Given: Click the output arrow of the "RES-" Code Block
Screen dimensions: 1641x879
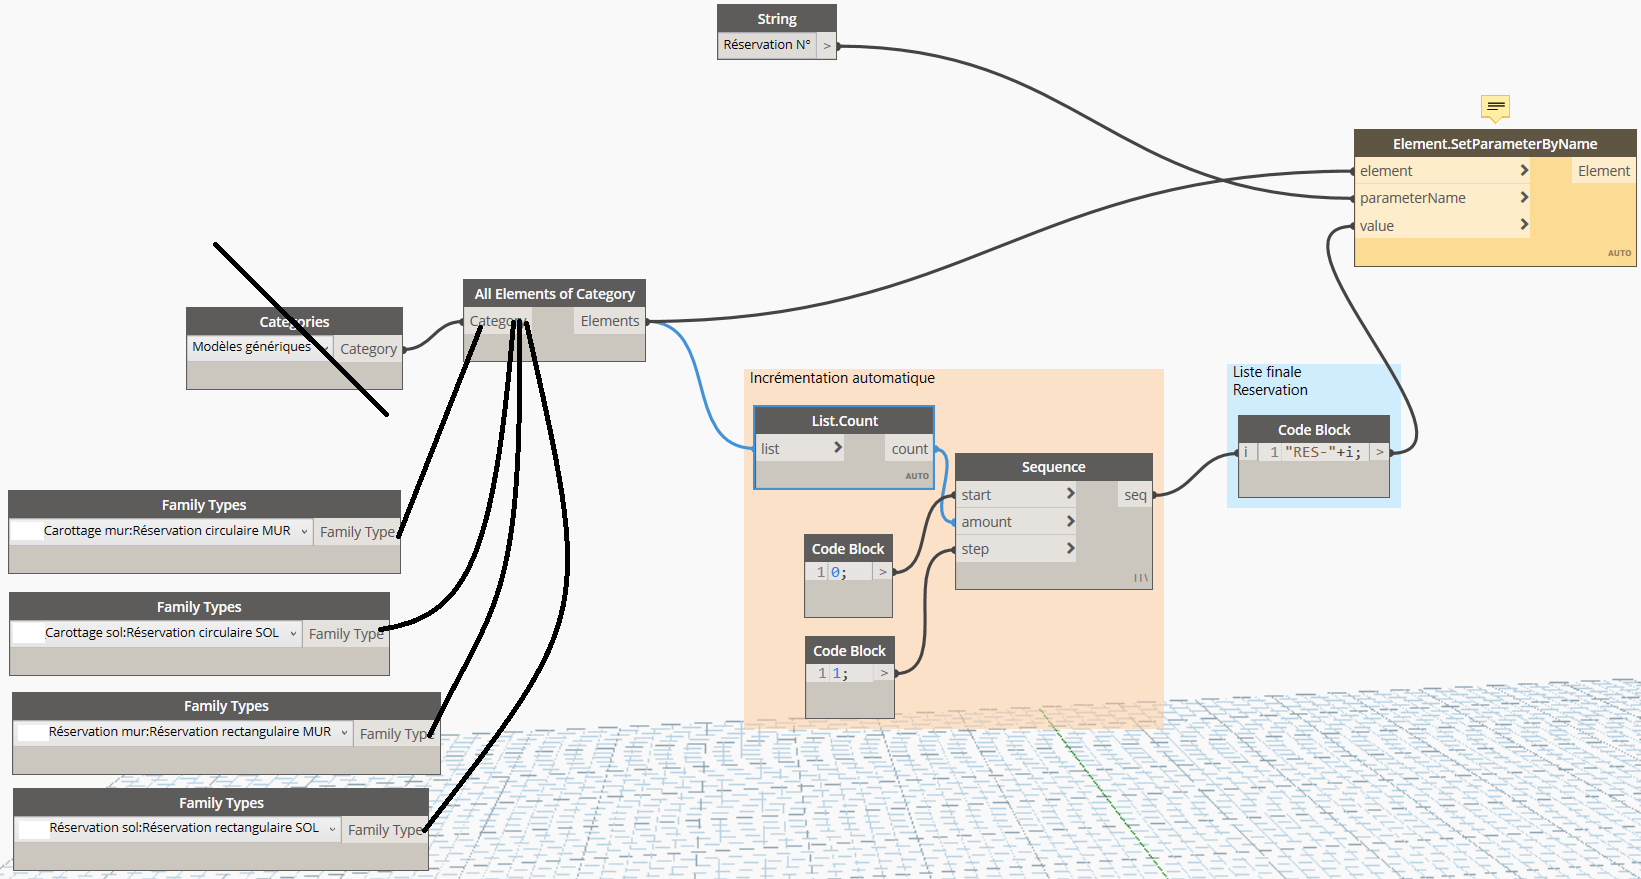Looking at the screenshot, I should tap(1380, 452).
